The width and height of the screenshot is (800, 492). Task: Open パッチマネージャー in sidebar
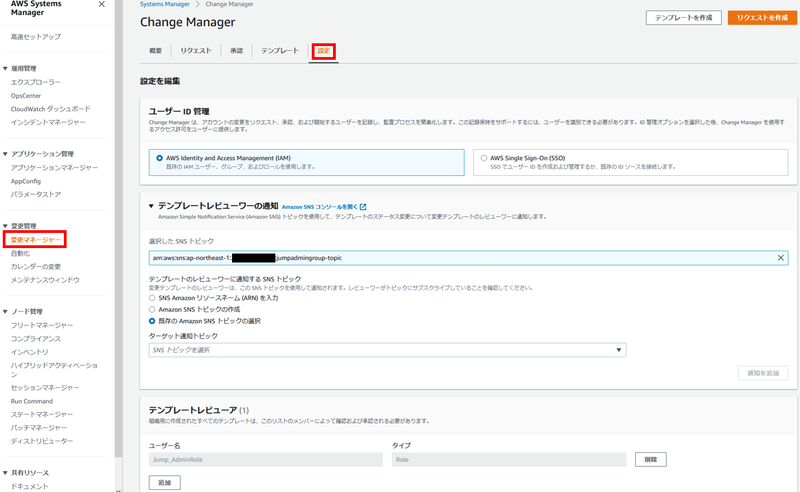[39, 428]
